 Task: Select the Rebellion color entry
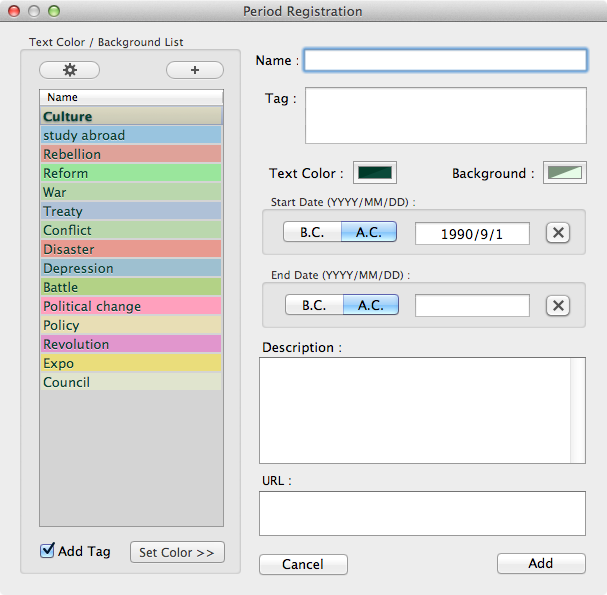(x=130, y=154)
